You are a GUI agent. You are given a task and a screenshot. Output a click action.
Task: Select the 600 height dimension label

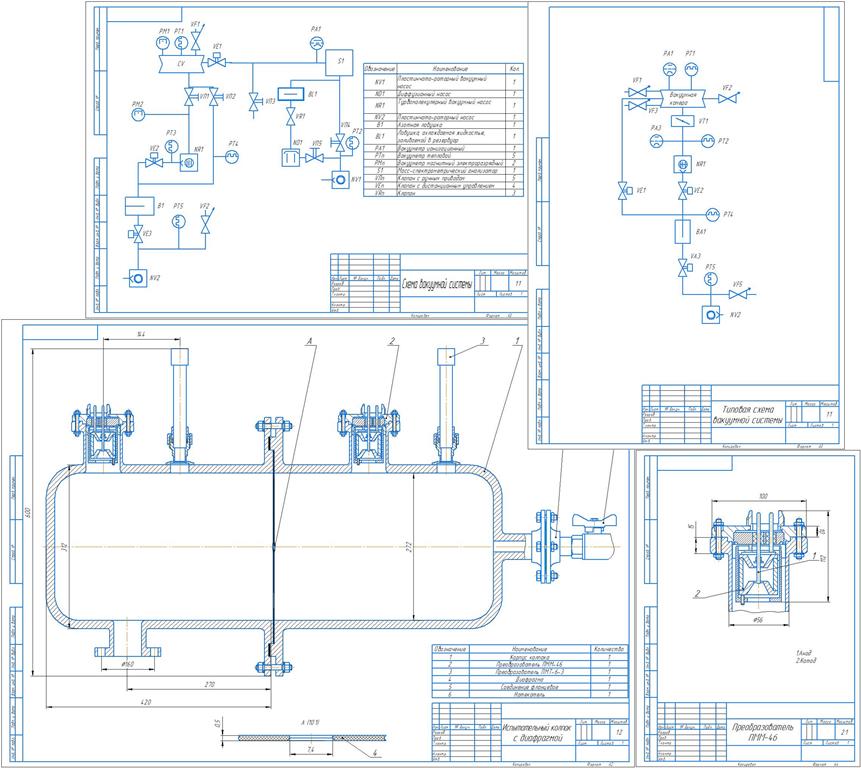(x=29, y=512)
